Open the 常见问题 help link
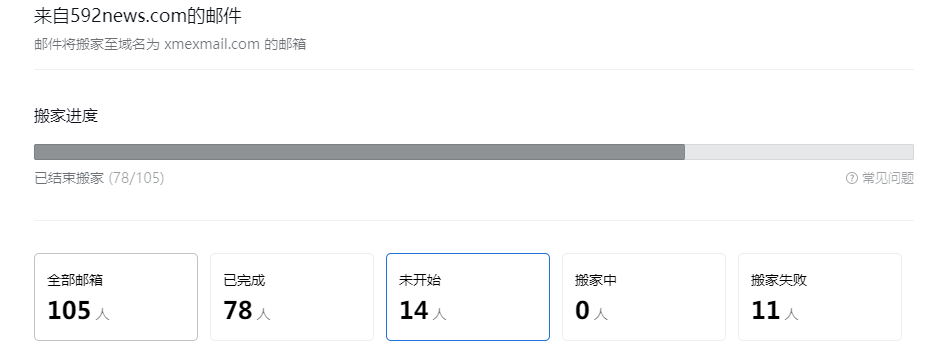937x362 pixels. [887, 178]
